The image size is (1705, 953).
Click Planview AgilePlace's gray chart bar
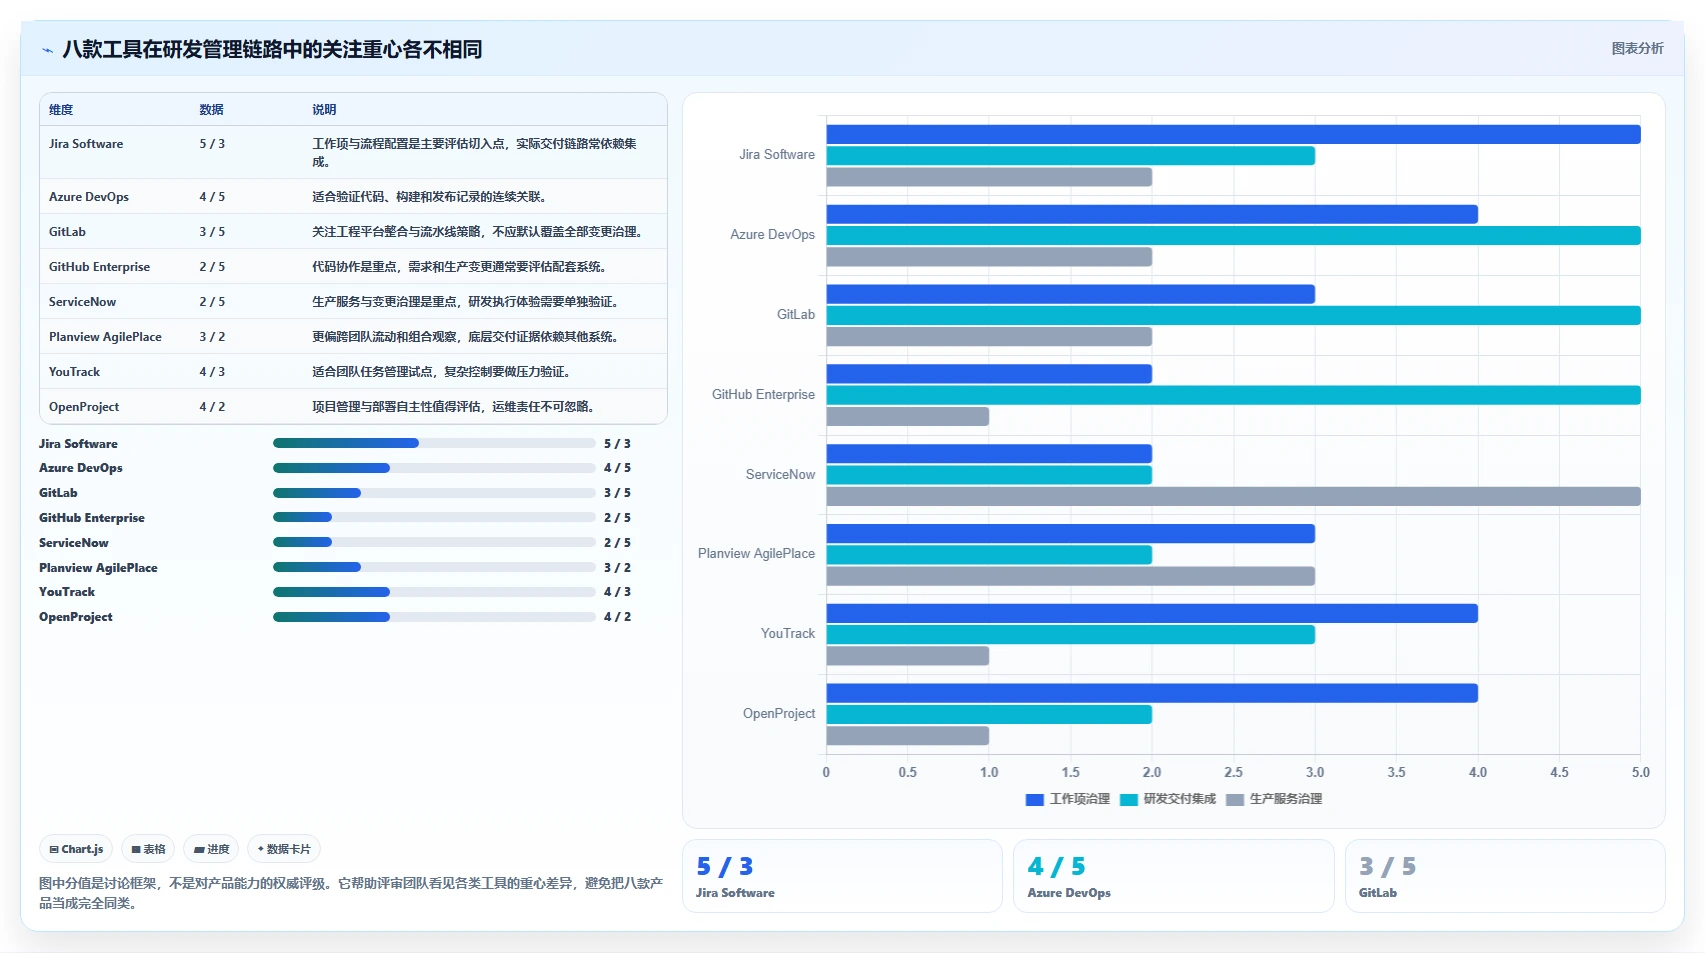click(1071, 576)
